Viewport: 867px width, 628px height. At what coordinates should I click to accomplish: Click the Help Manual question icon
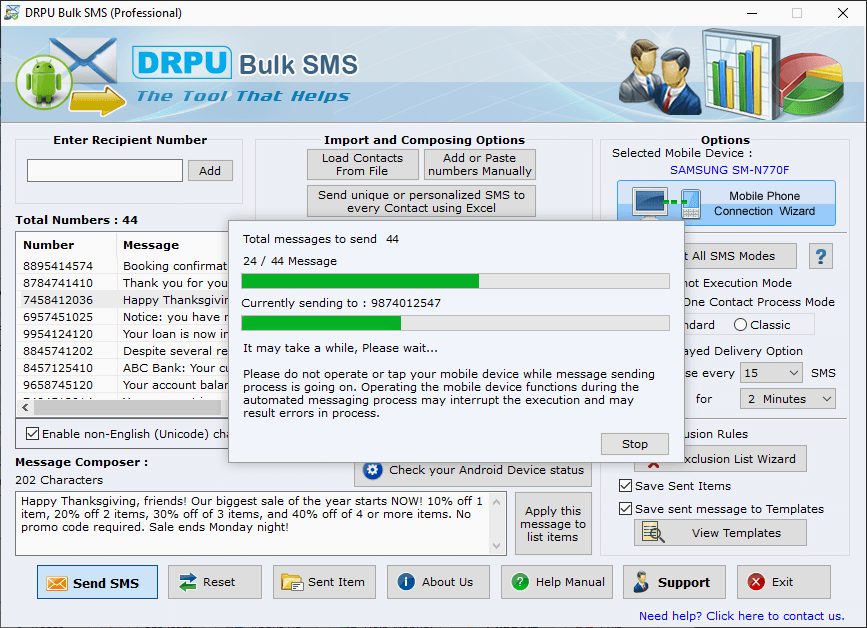pos(520,582)
